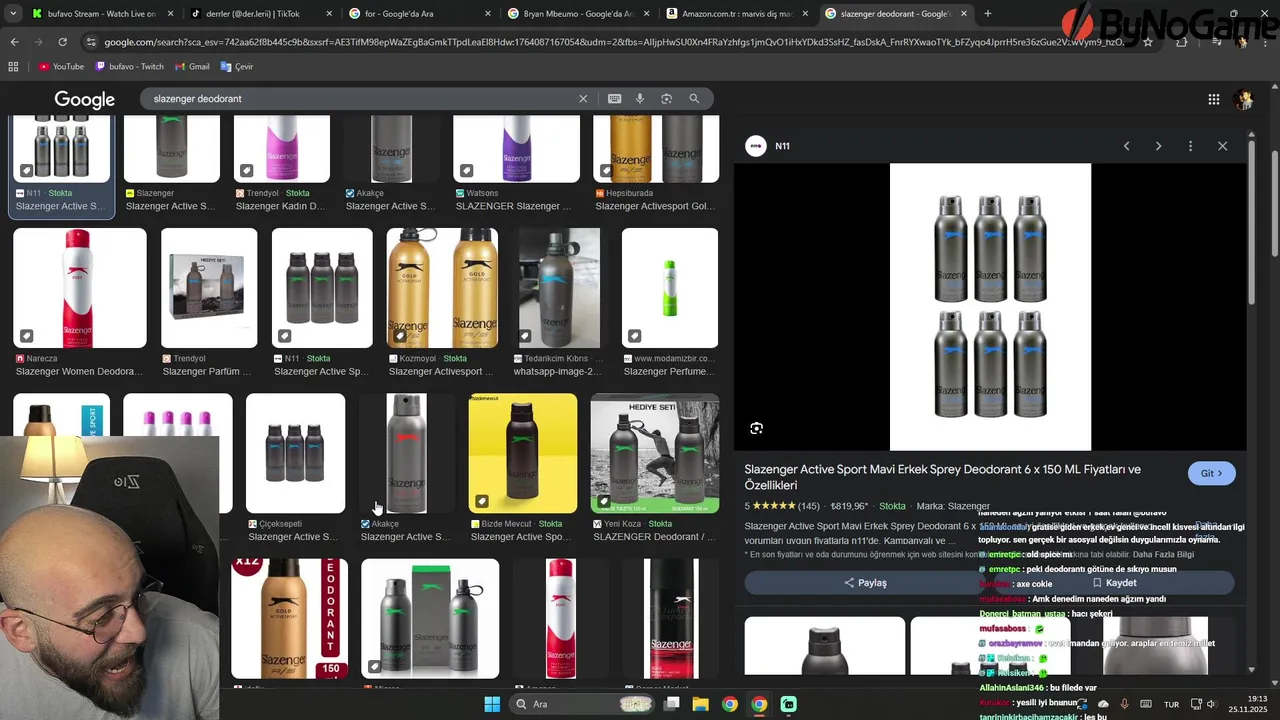The height and width of the screenshot is (720, 1280).
Task: Open modamizbir green perfume thumbnail
Action: tap(670, 288)
